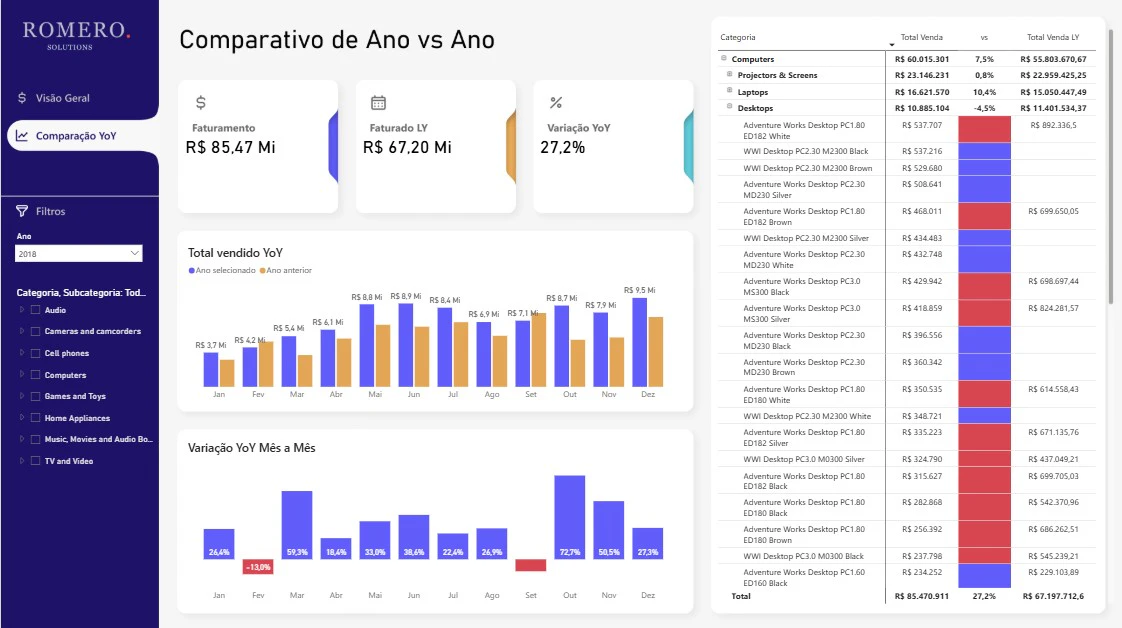Click the WWI Desktop PC2.30 M2300 Brown row

[907, 168]
